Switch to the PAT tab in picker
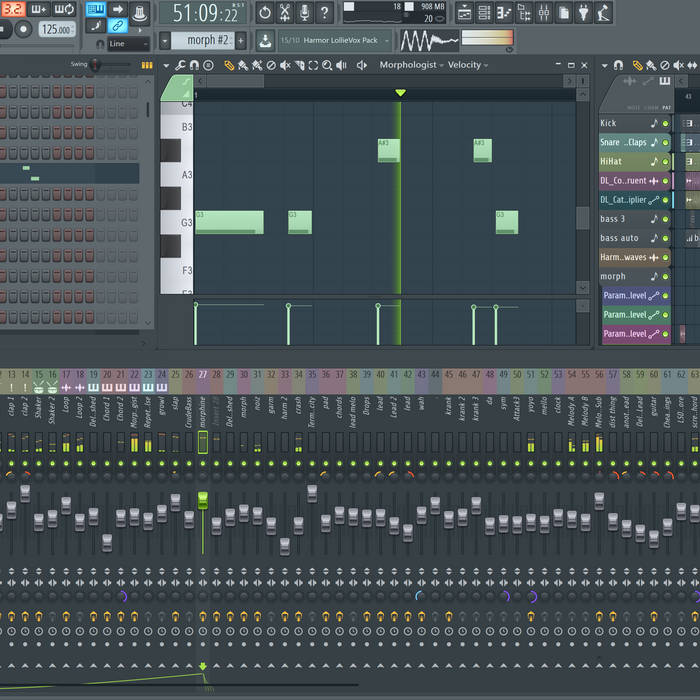 click(x=667, y=106)
